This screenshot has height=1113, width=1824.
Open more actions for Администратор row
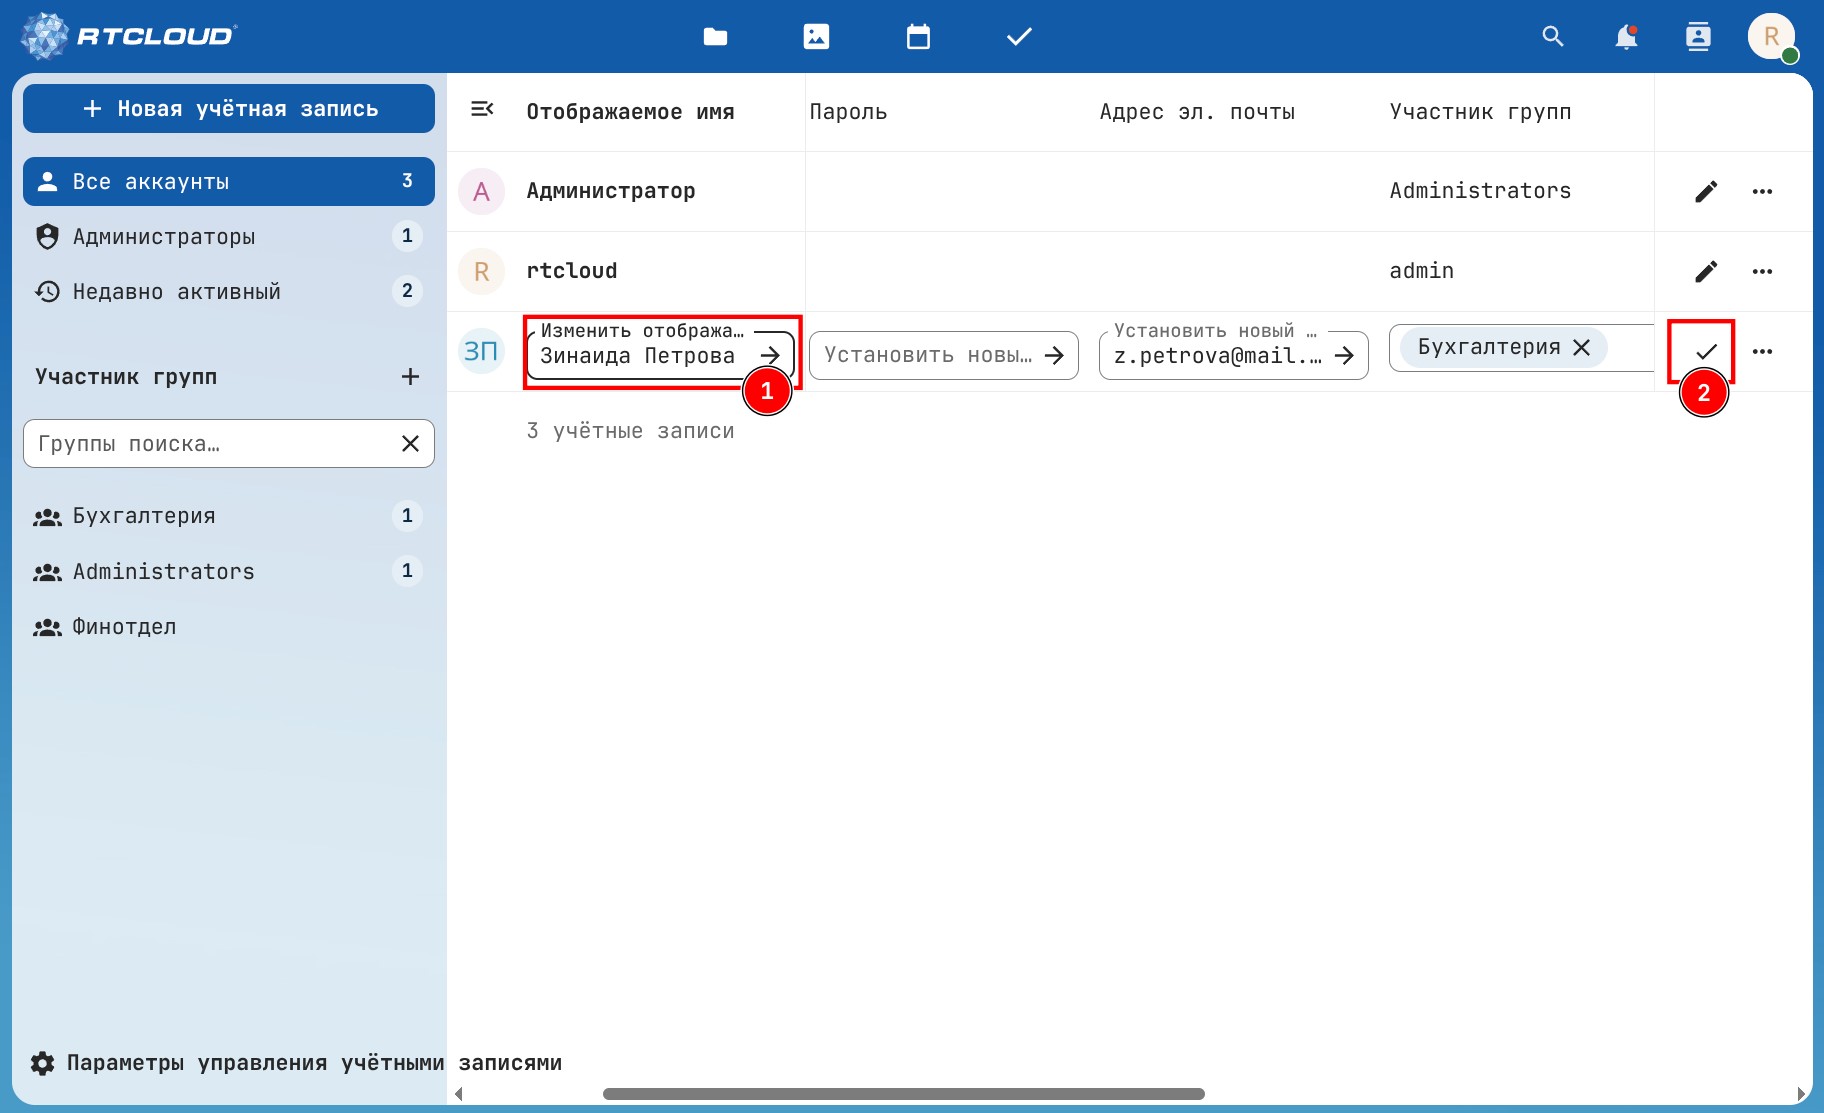point(1762,191)
